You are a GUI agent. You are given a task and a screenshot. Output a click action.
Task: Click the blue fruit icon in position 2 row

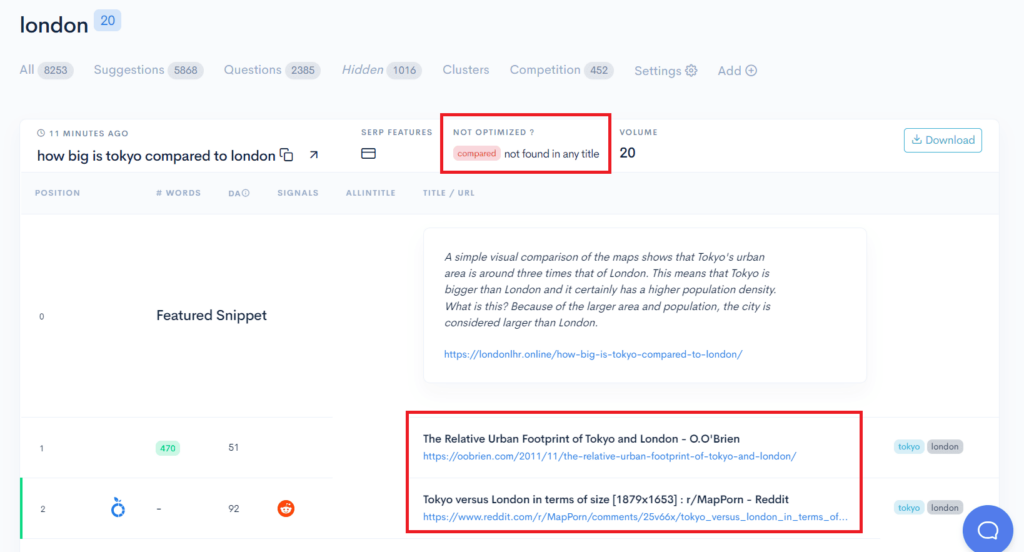[x=118, y=509]
